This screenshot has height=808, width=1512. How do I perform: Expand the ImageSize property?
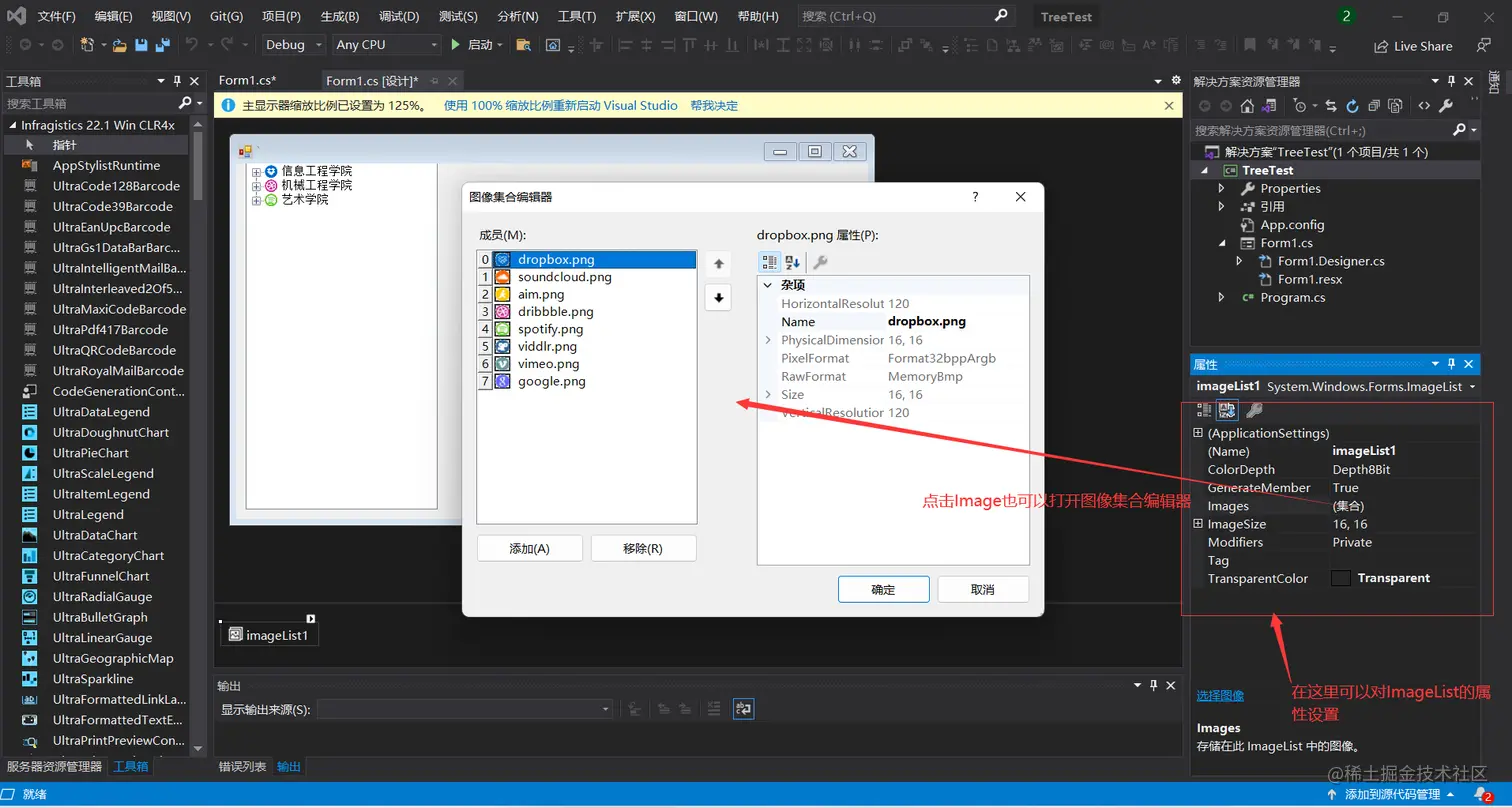pos(1198,524)
